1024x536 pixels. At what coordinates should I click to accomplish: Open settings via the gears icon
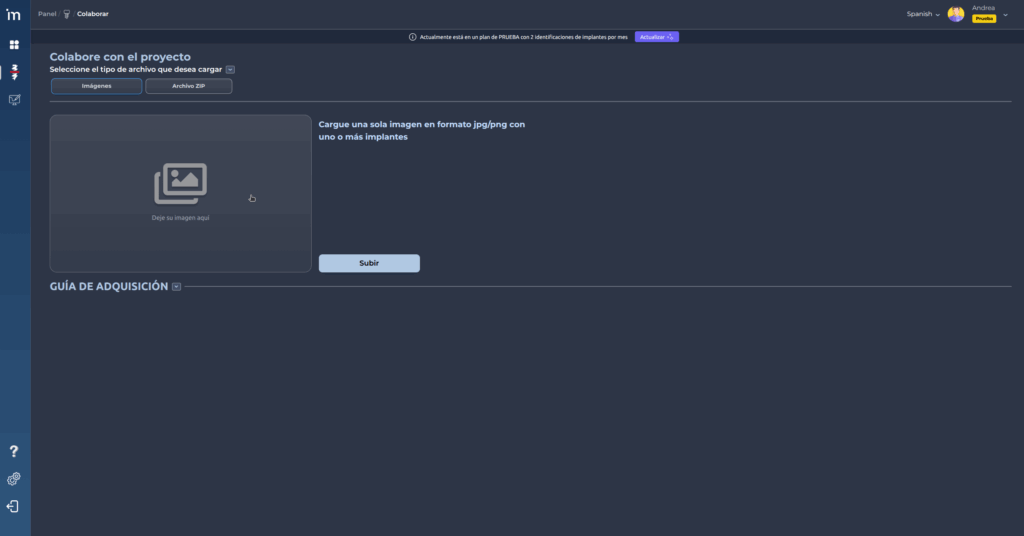point(14,479)
